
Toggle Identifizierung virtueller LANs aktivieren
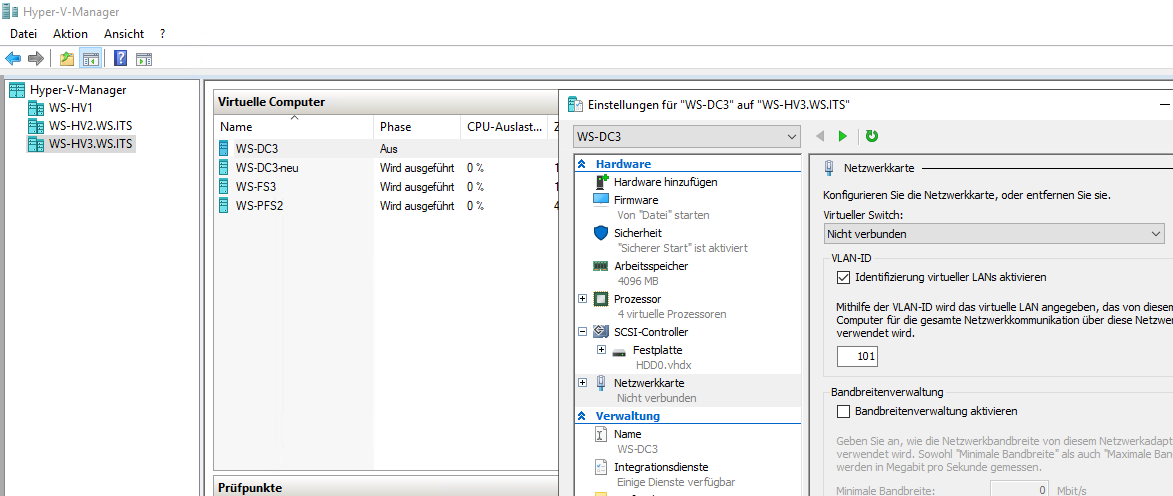click(844, 277)
